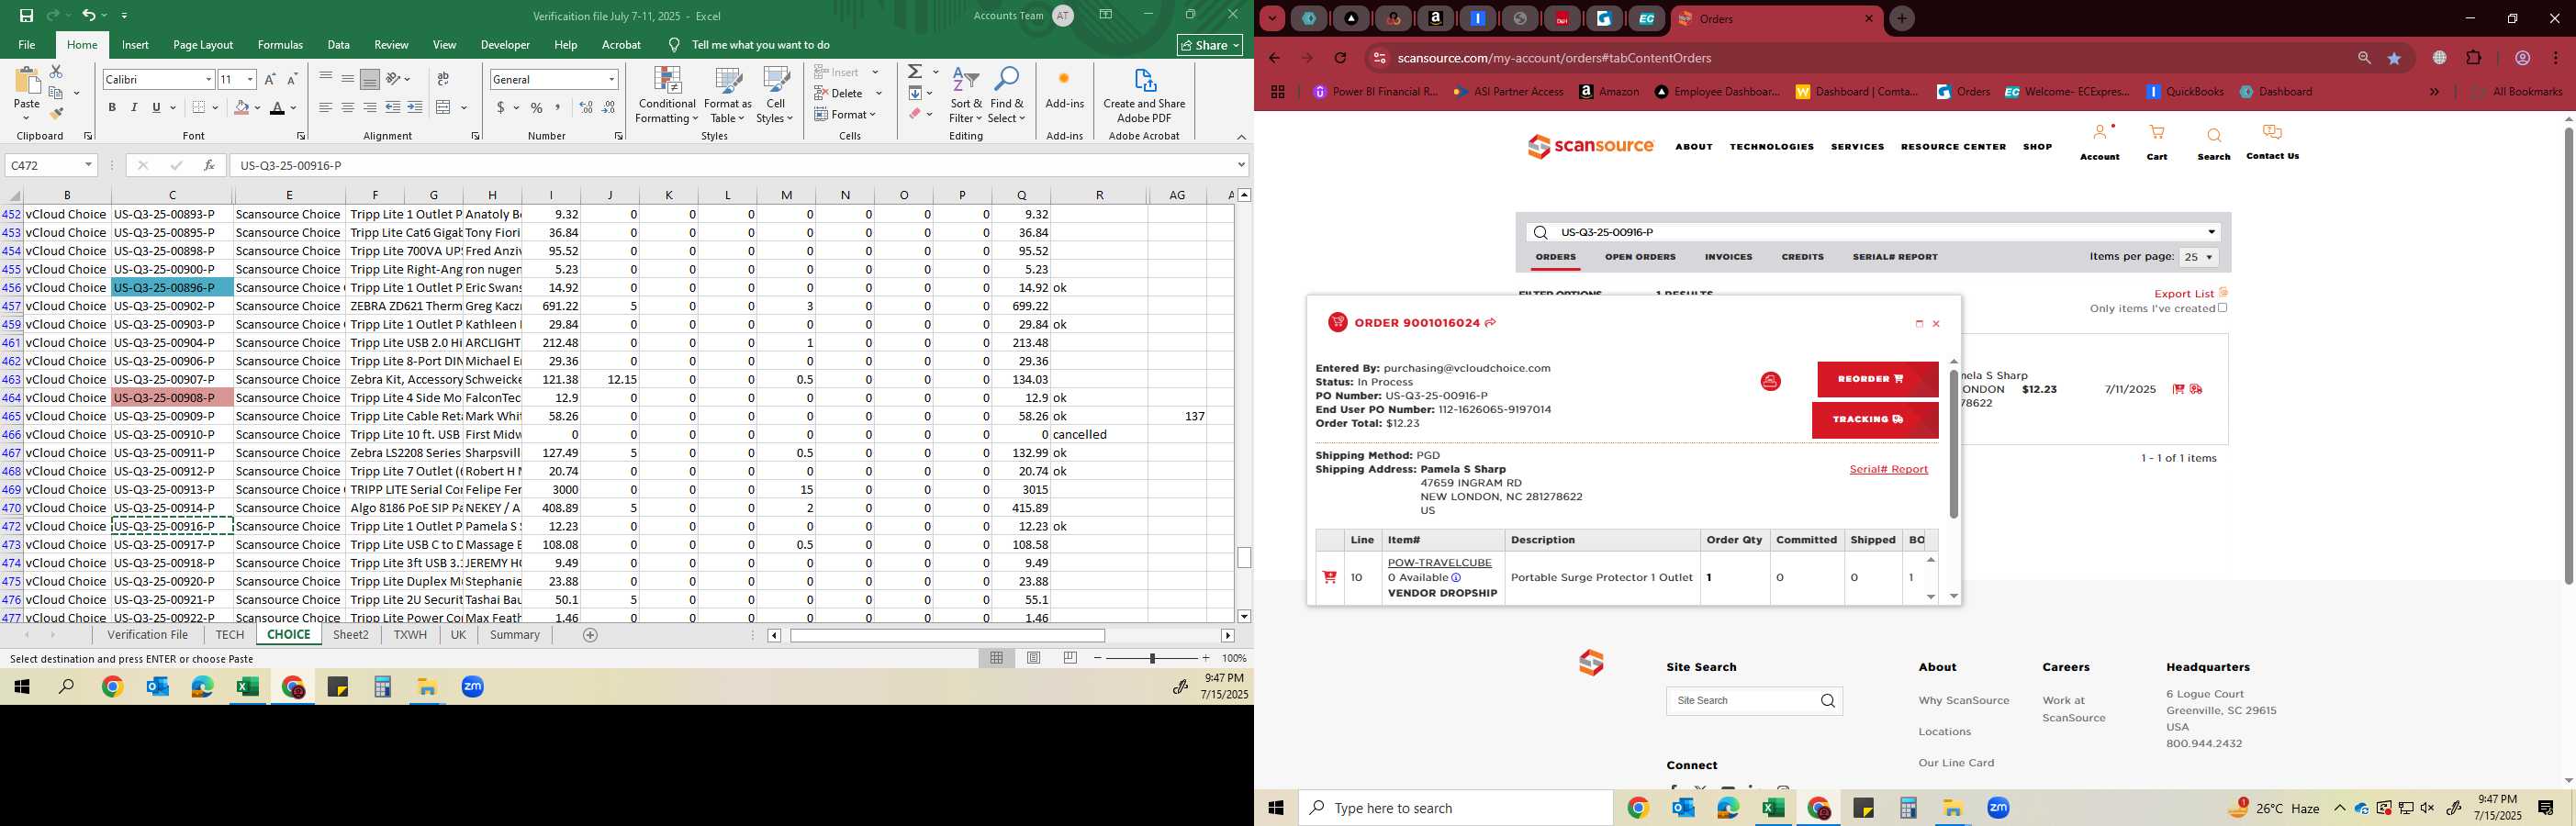Switch to Page Layout view in status bar
The height and width of the screenshot is (826, 2576).
tap(1034, 658)
